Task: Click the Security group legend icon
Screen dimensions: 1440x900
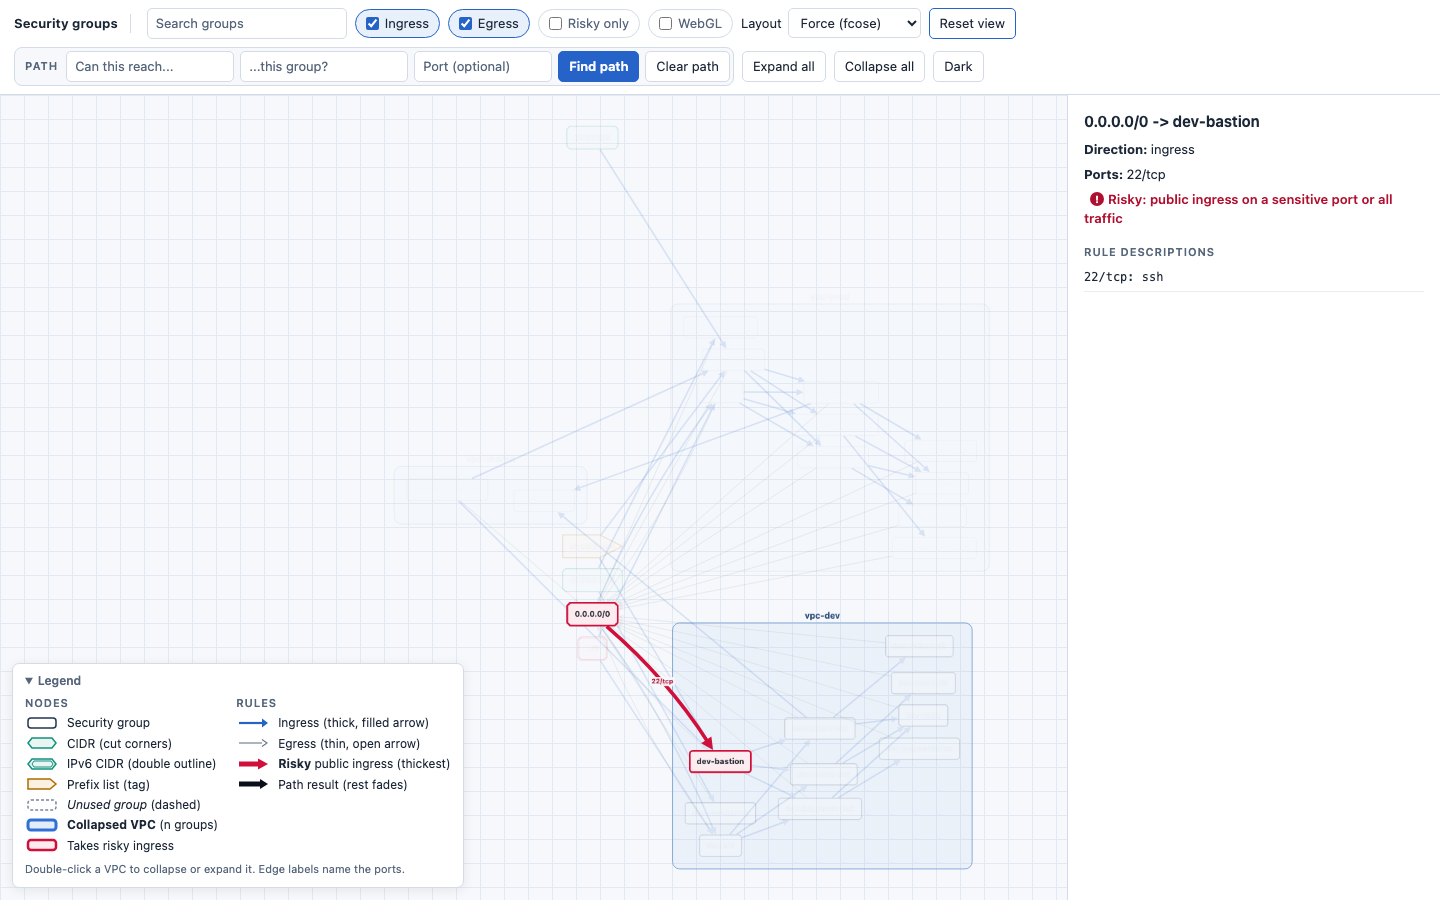Action: tap(42, 723)
